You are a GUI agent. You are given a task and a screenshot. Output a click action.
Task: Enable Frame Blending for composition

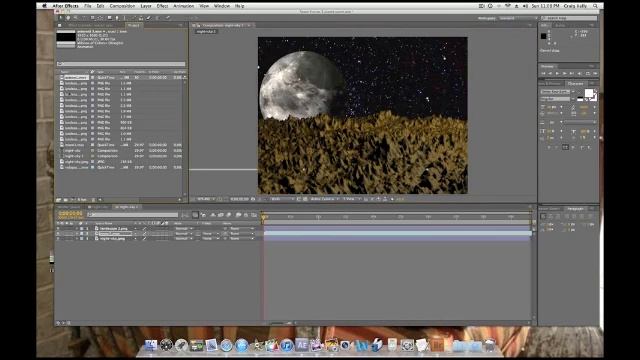pos(220,215)
